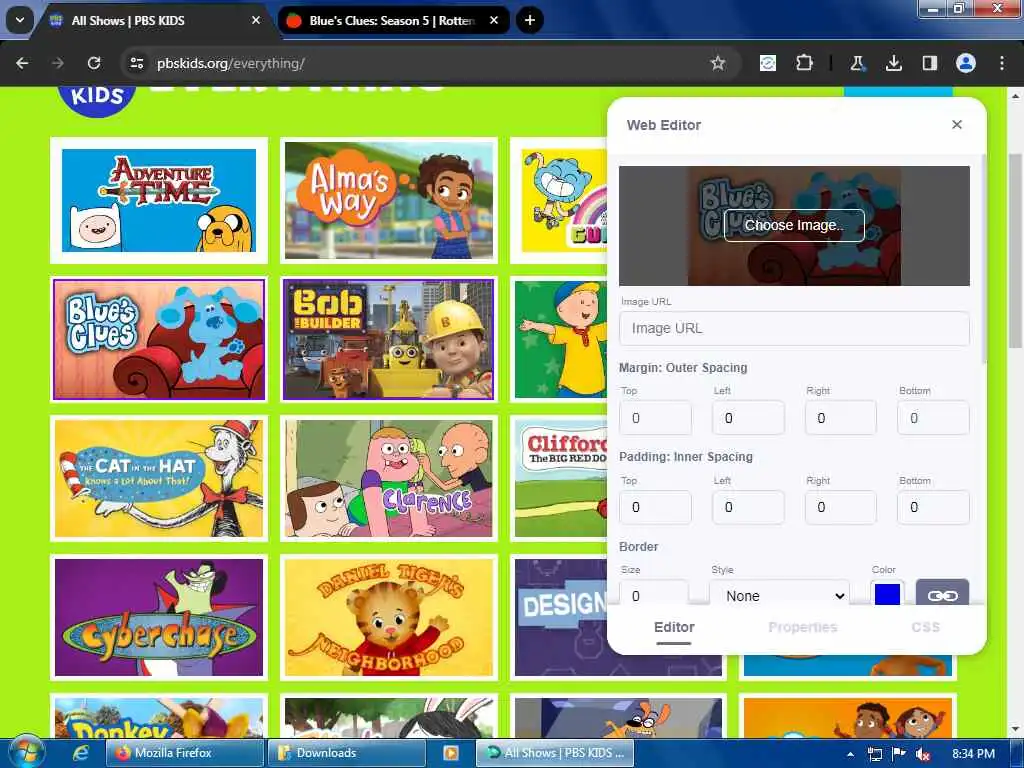Open the Chrome Labs flask icon
Screen dimensions: 1024x768
click(857, 63)
